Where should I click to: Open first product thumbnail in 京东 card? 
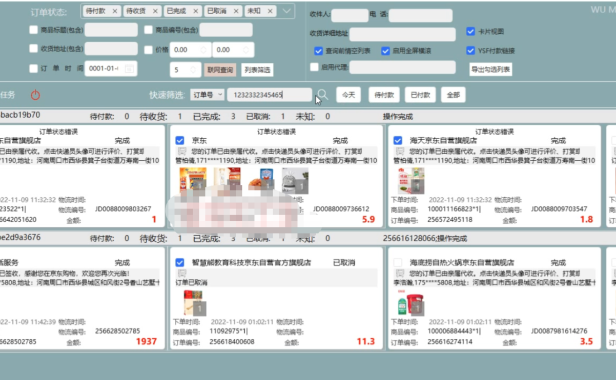point(193,180)
